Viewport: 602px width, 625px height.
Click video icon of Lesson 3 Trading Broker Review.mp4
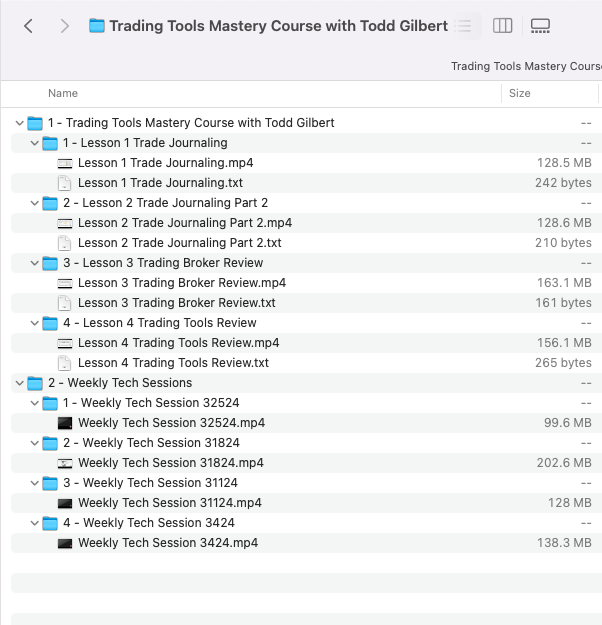65,283
